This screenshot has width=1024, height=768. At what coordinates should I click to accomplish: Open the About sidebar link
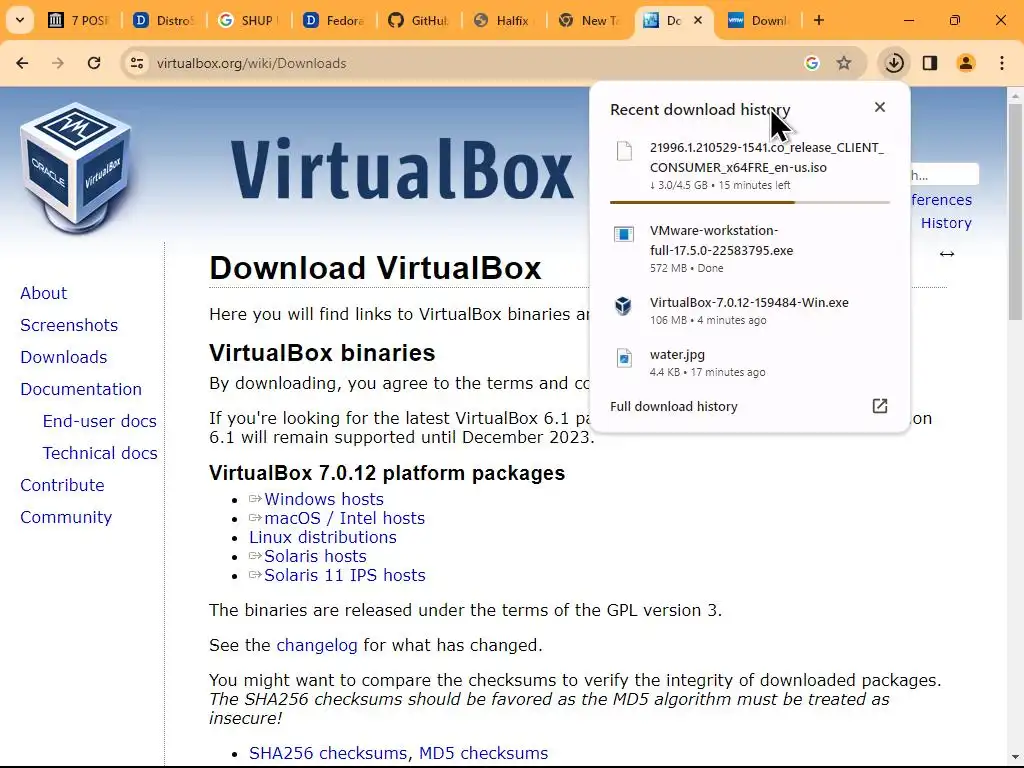click(44, 293)
